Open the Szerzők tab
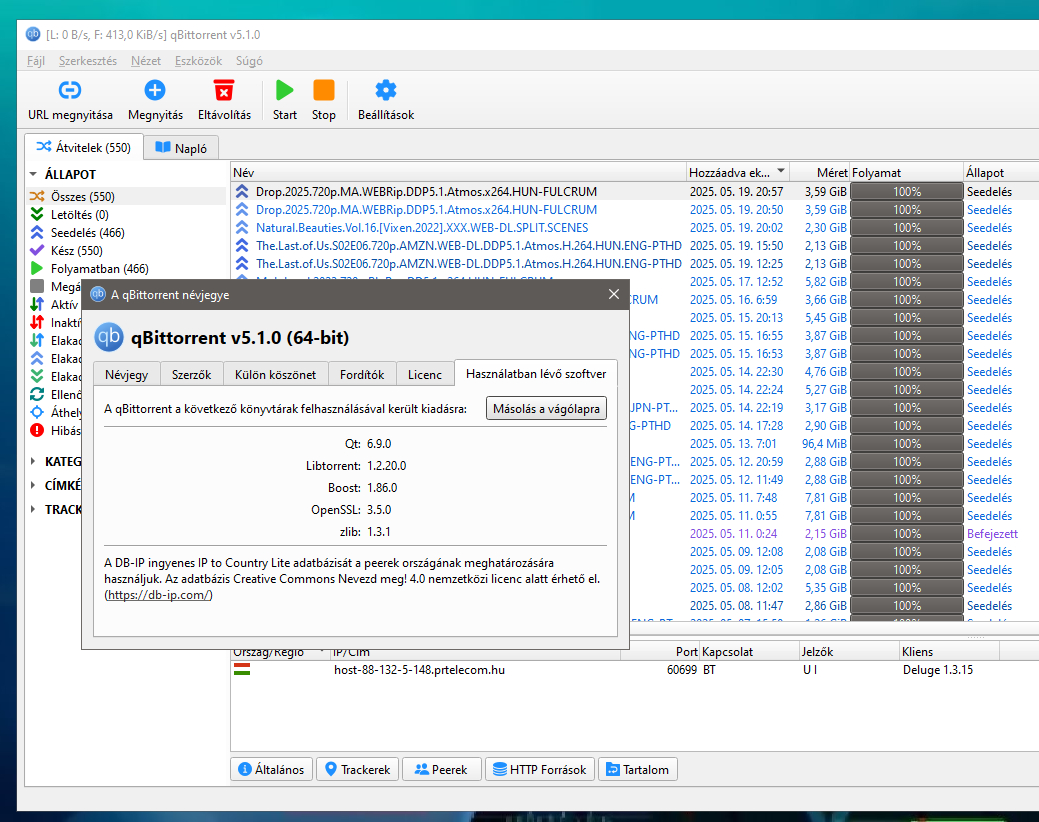 click(191, 374)
